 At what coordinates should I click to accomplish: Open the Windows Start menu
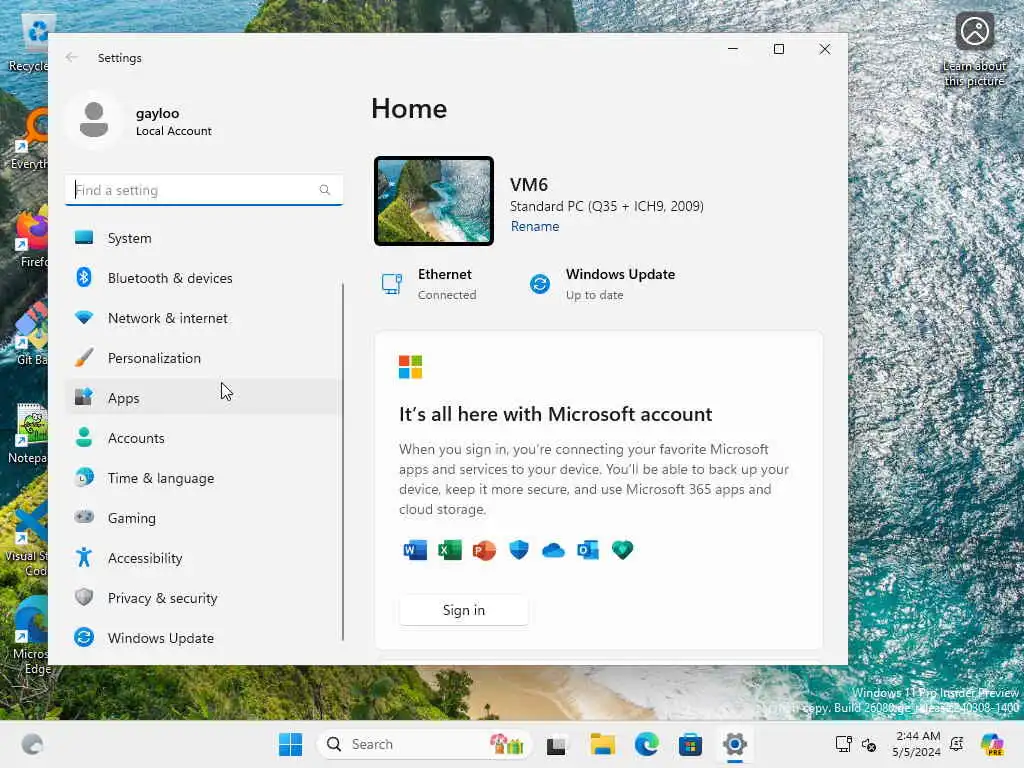coord(291,744)
